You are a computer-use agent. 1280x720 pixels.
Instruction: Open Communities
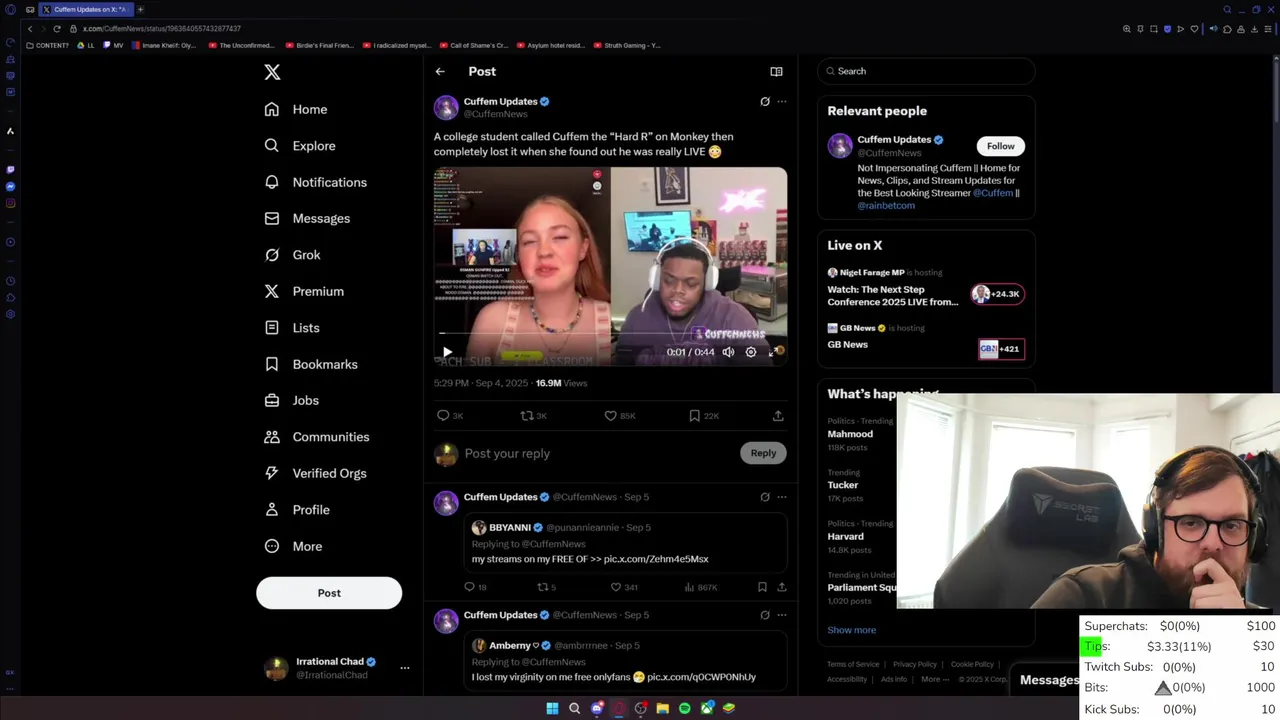pyautogui.click(x=317, y=437)
